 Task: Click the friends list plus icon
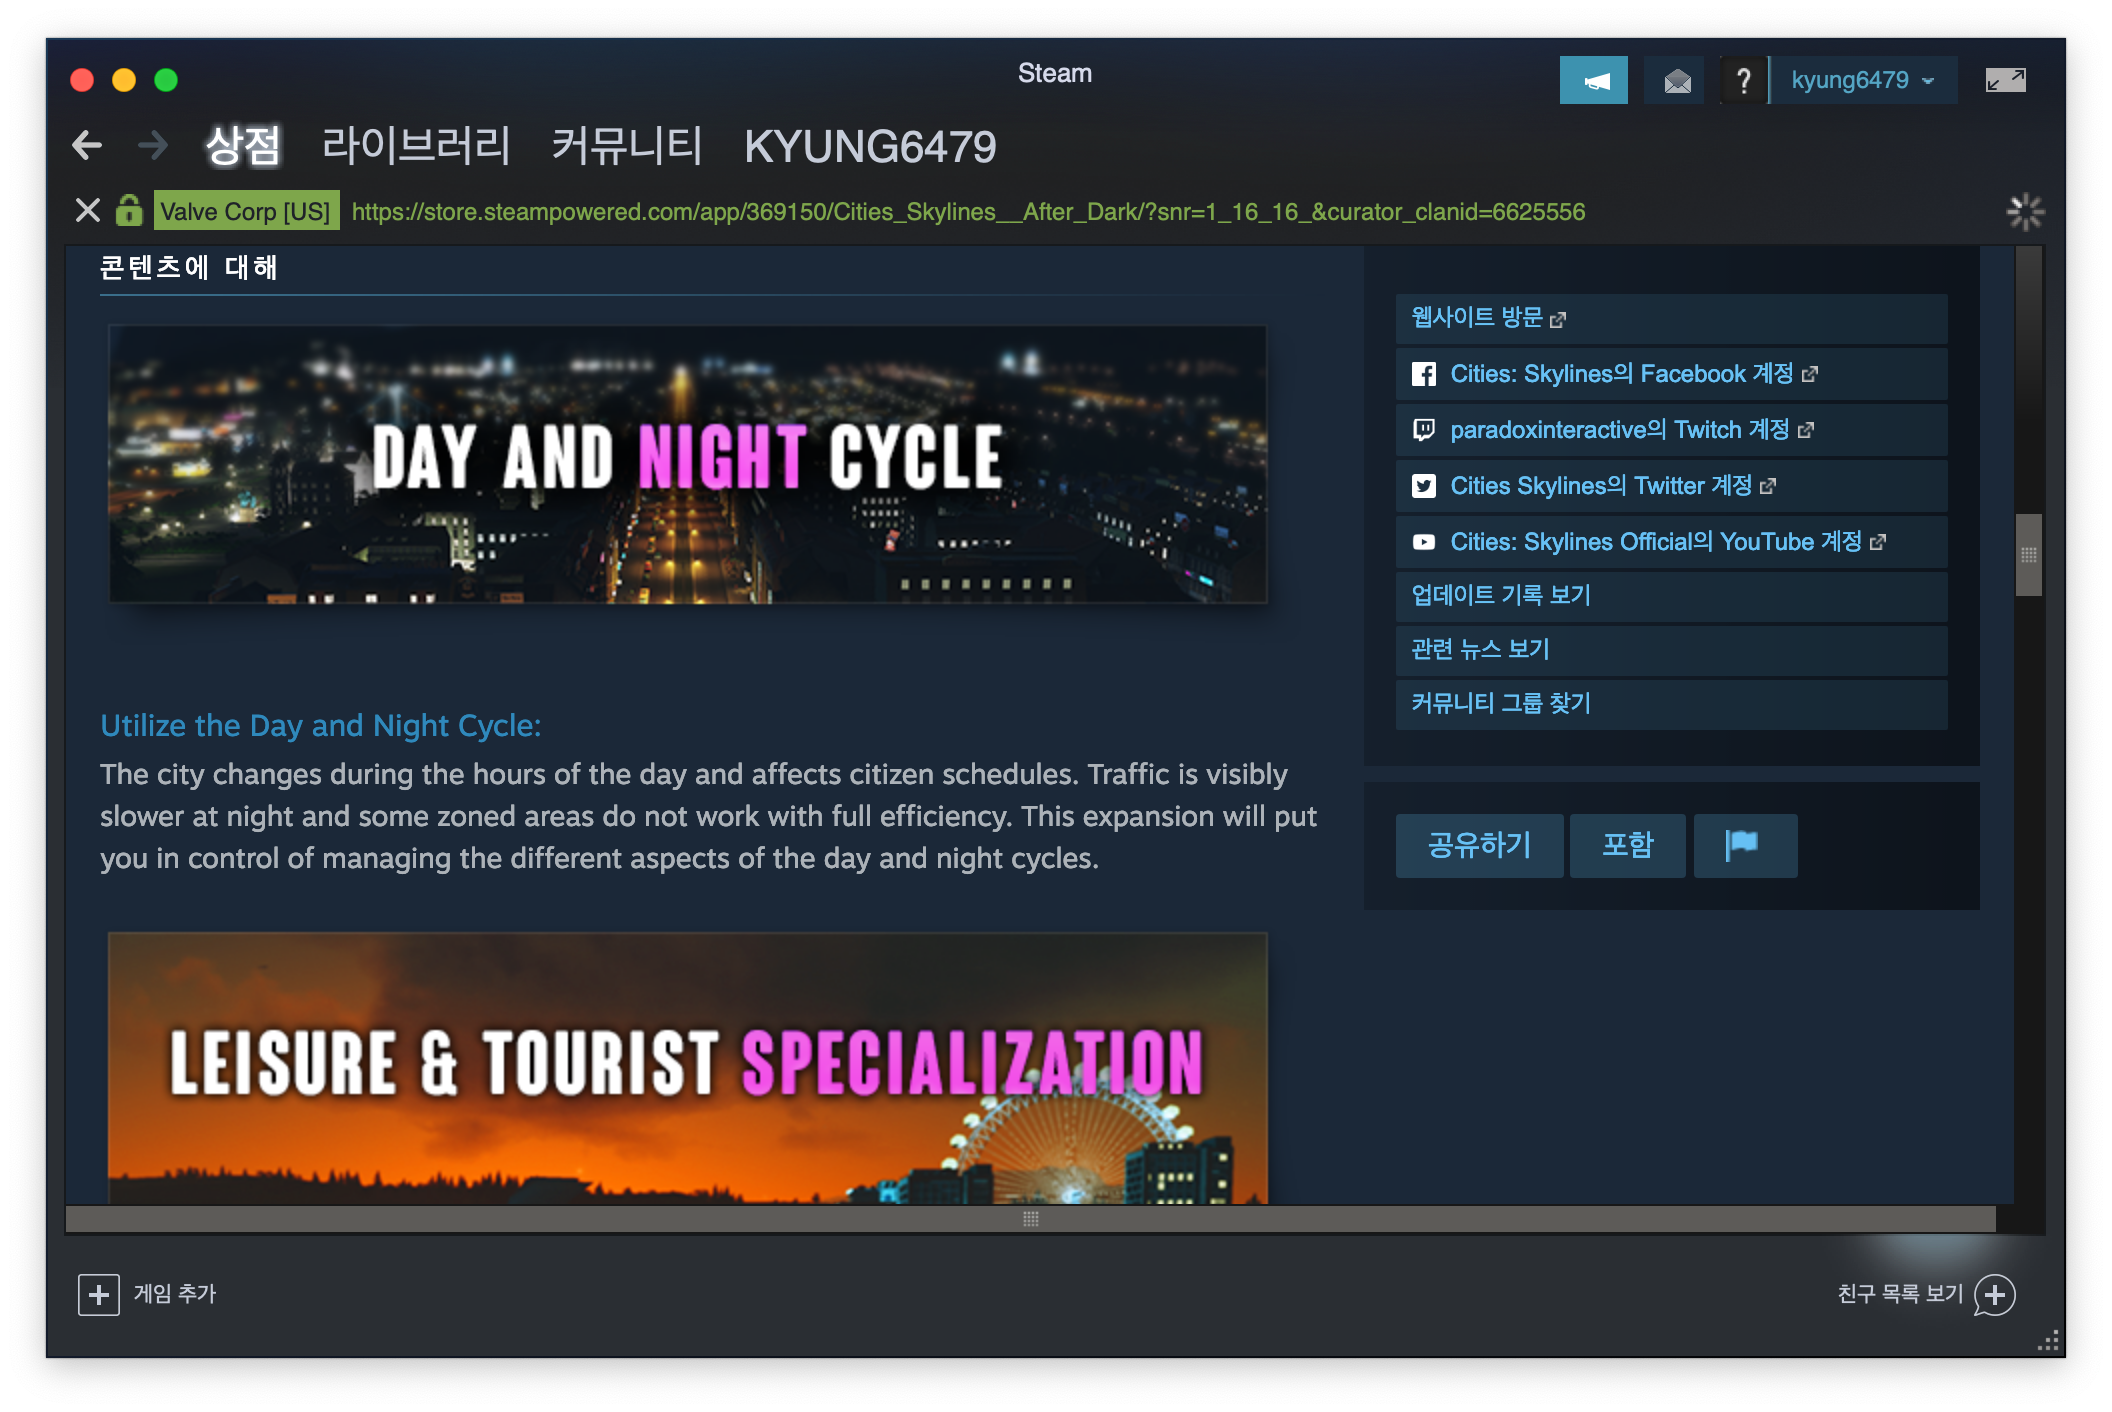pyautogui.click(x=1995, y=1294)
